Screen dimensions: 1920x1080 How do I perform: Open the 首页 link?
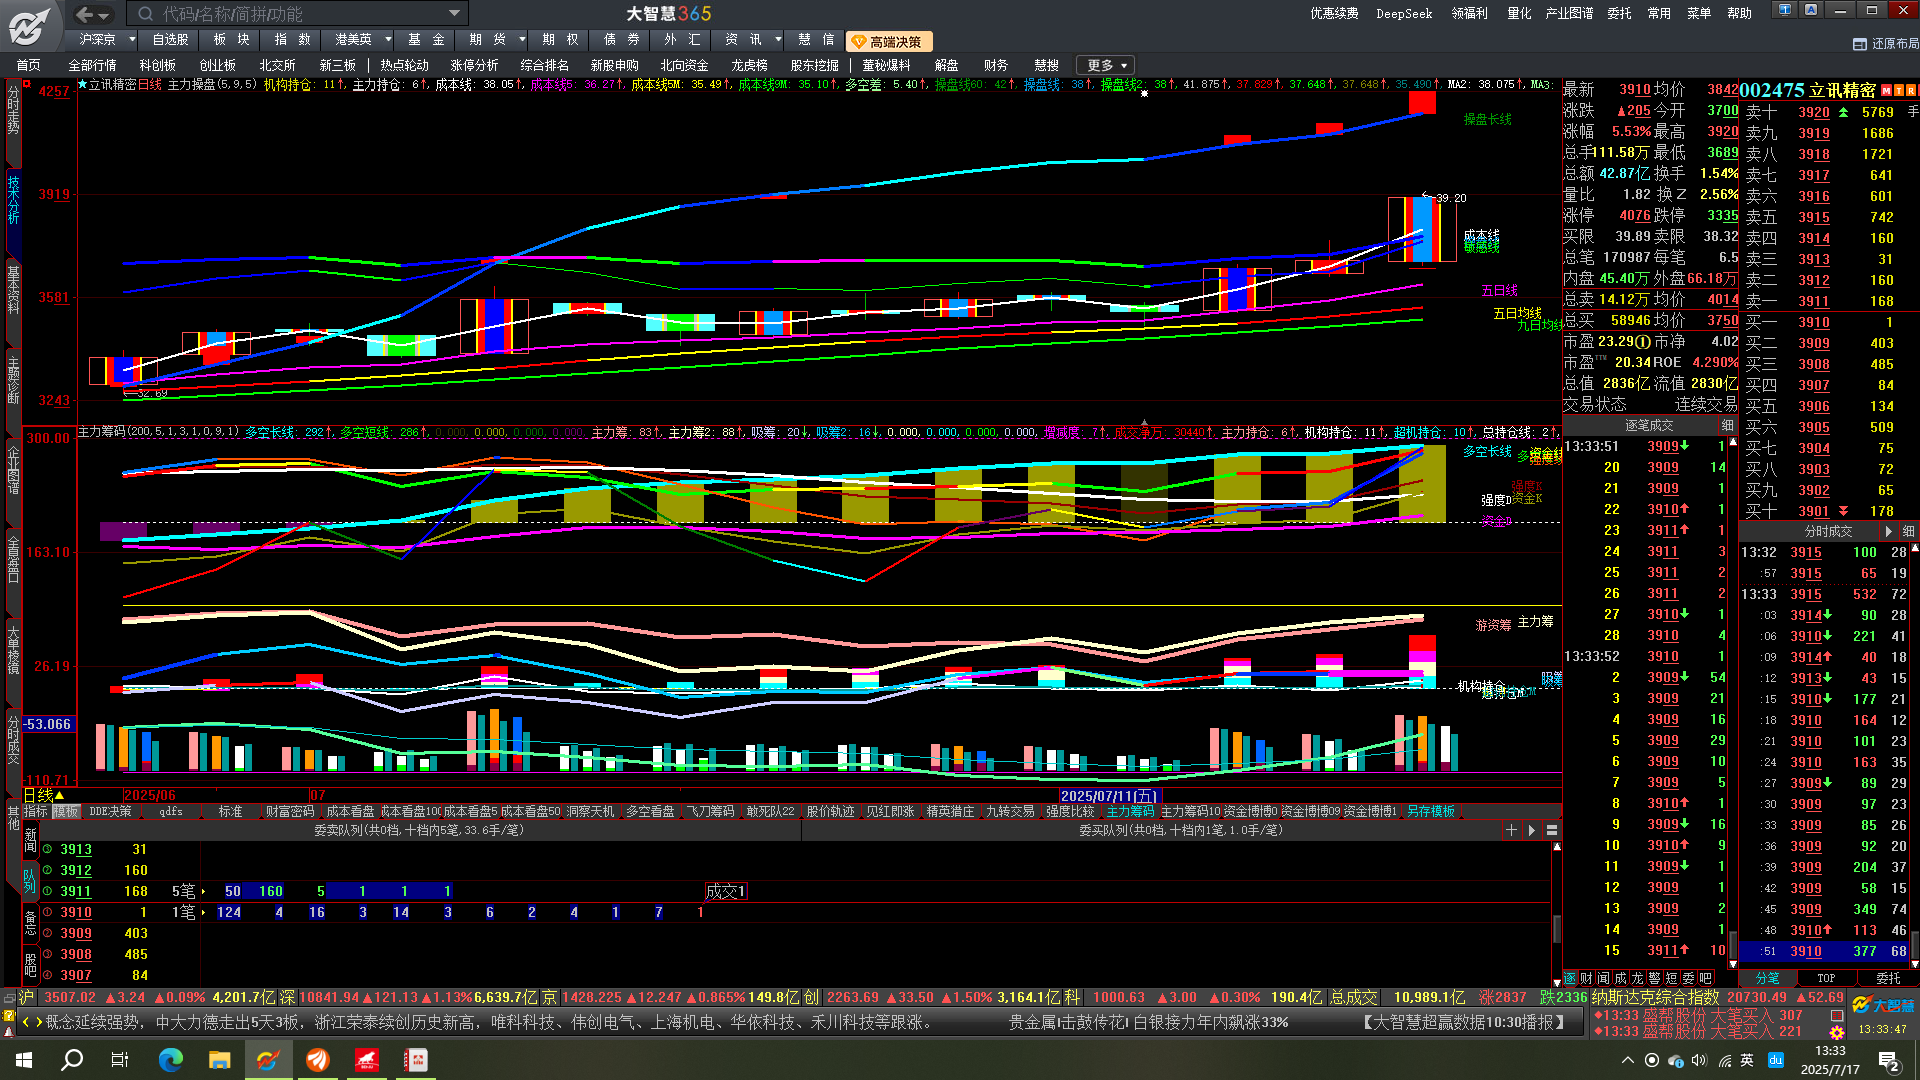point(28,65)
